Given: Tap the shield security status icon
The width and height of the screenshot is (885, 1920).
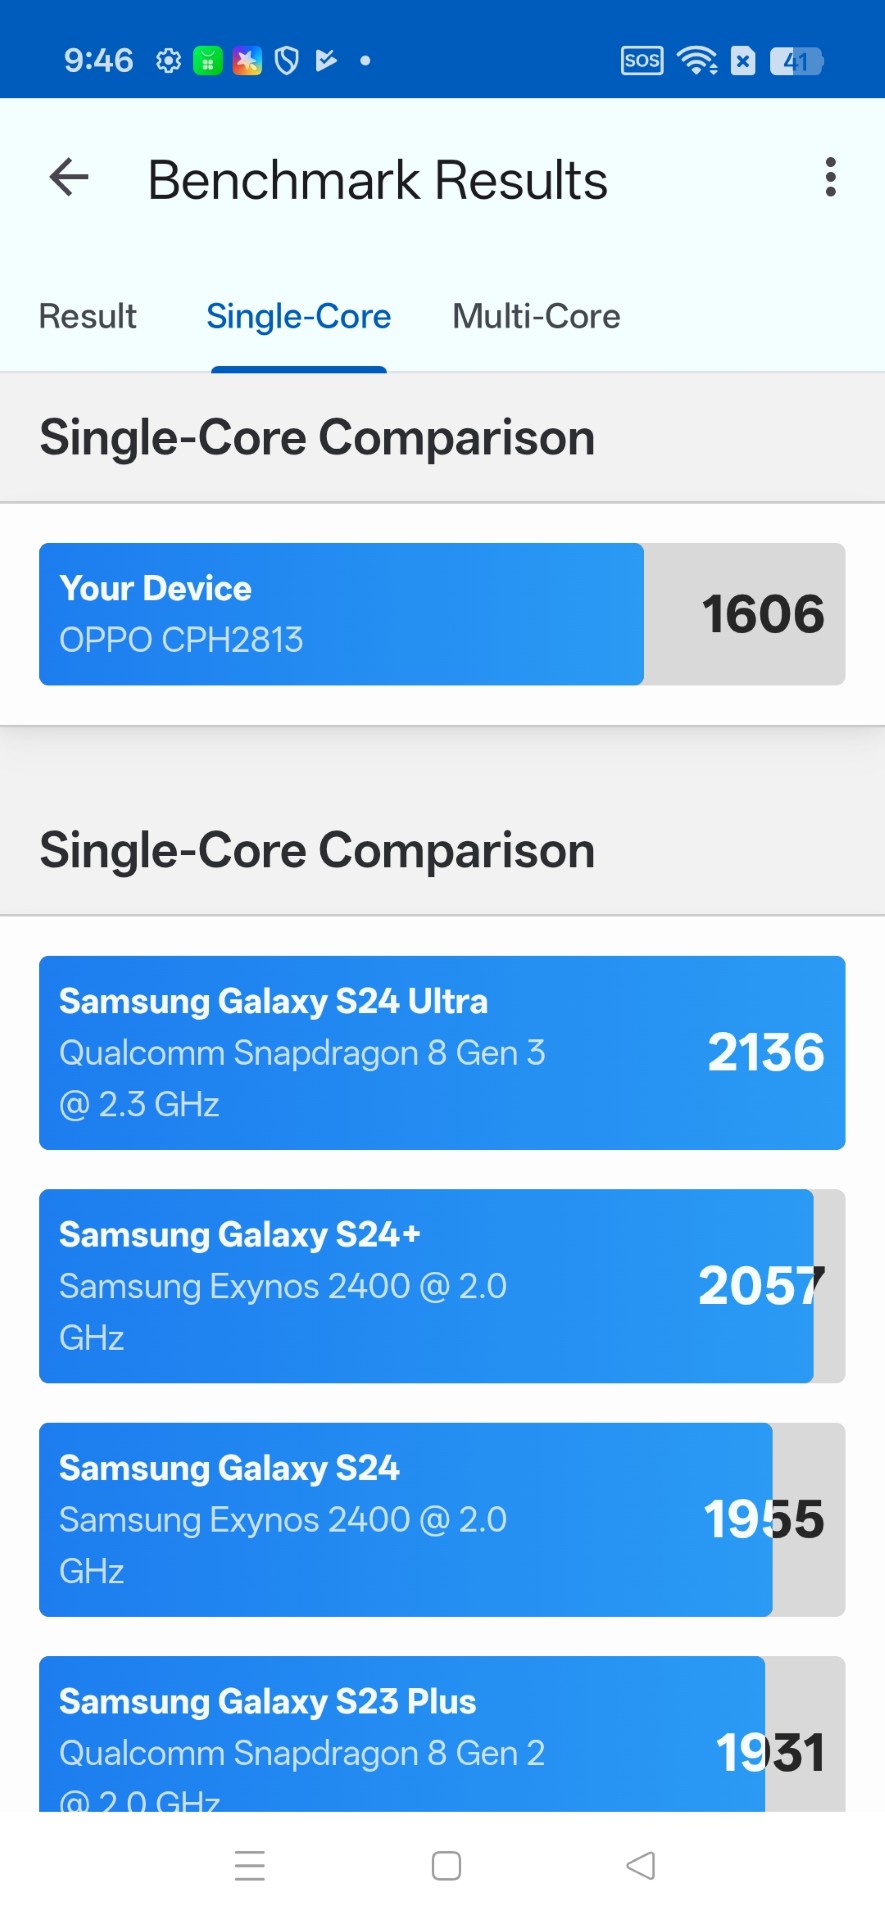Looking at the screenshot, I should 287,61.
